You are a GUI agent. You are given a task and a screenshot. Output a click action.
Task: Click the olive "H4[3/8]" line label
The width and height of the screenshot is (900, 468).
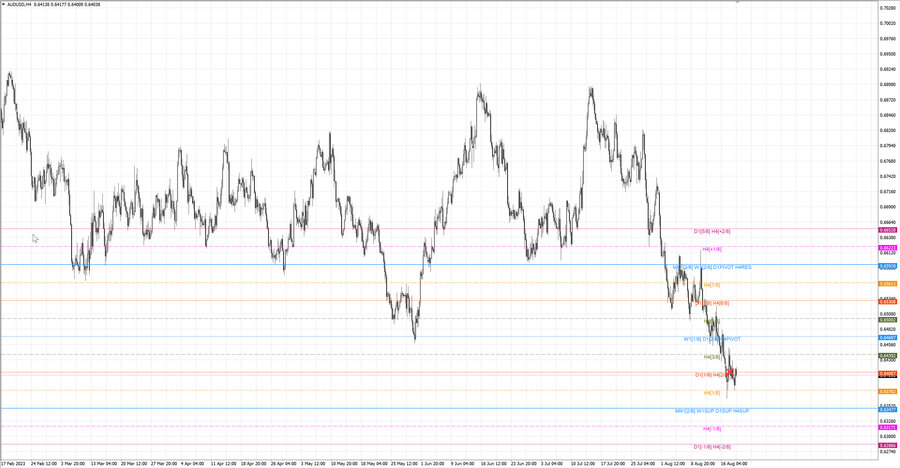tap(712, 357)
